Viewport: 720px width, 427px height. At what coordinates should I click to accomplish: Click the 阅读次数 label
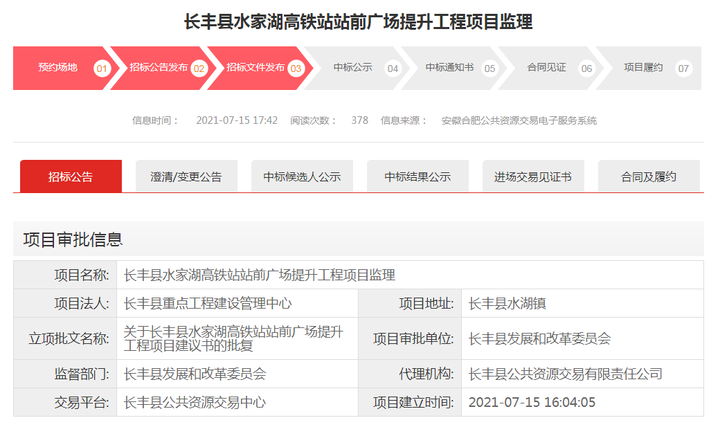313,121
